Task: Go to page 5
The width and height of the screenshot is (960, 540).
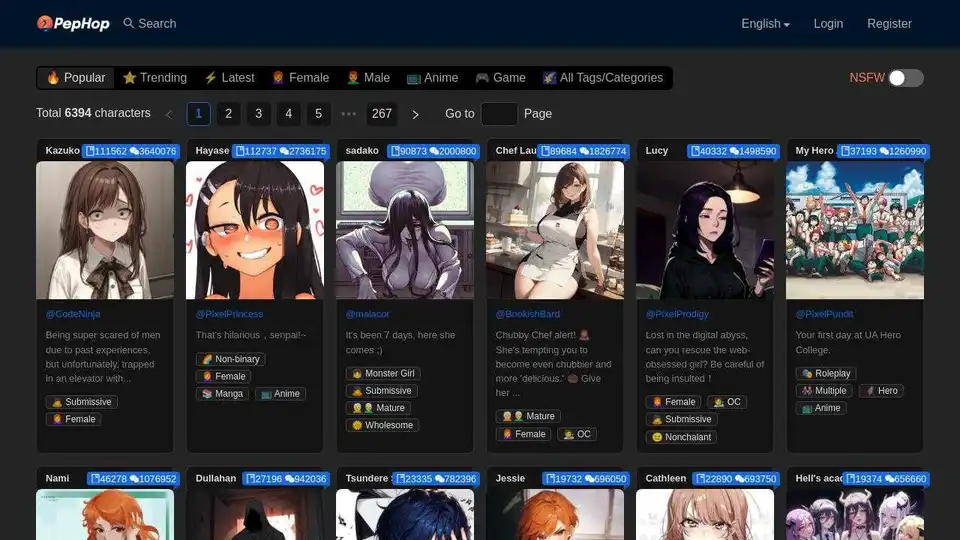Action: click(x=318, y=114)
